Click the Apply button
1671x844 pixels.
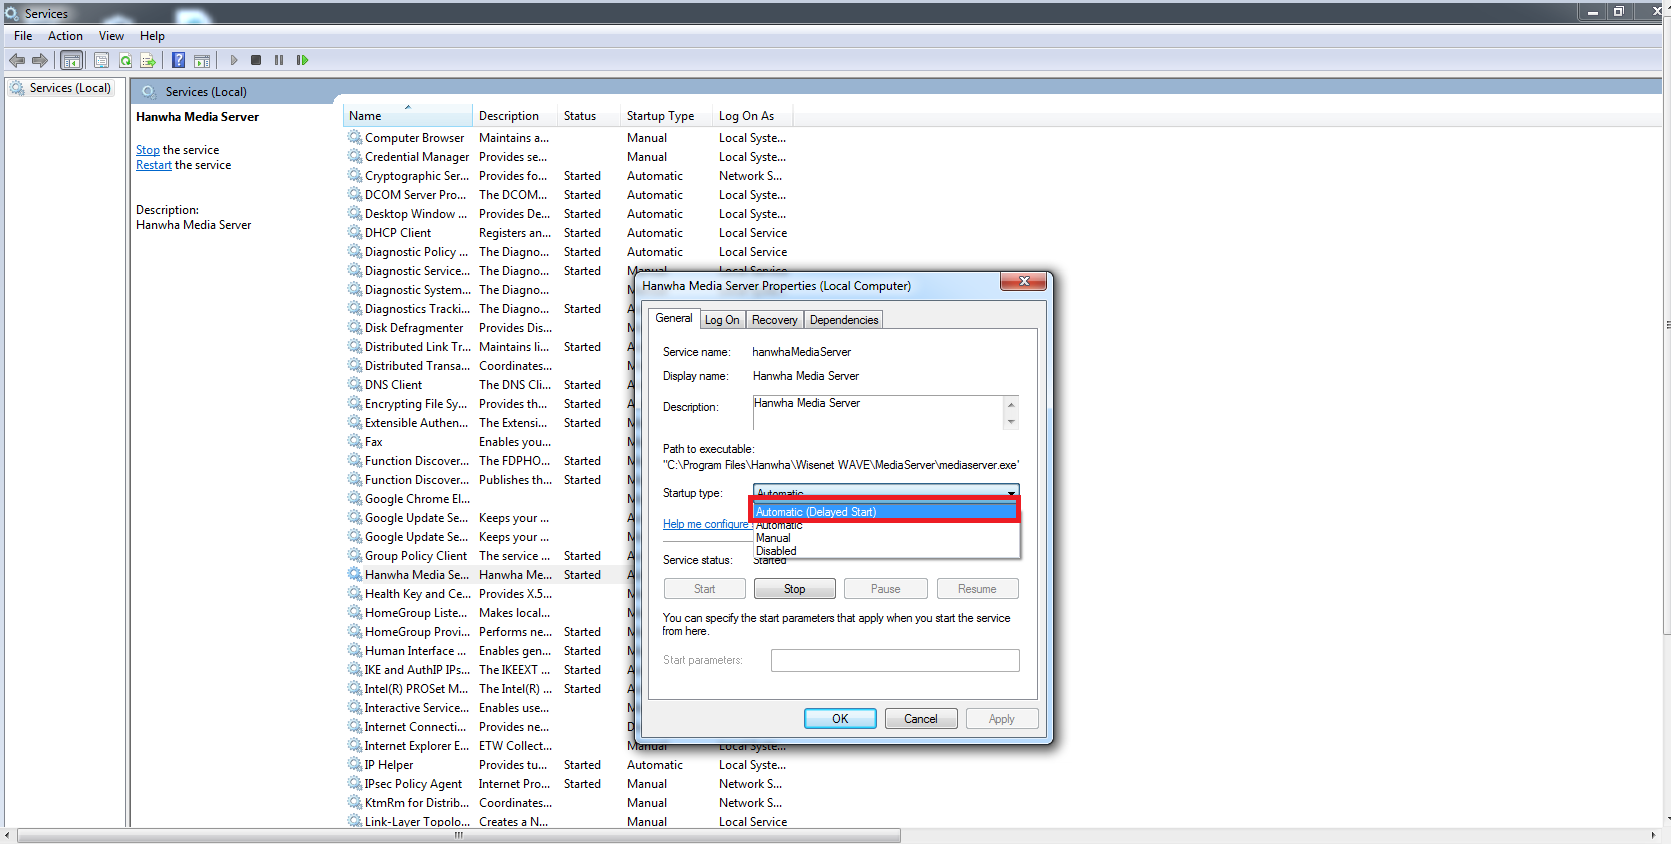[1002, 719]
